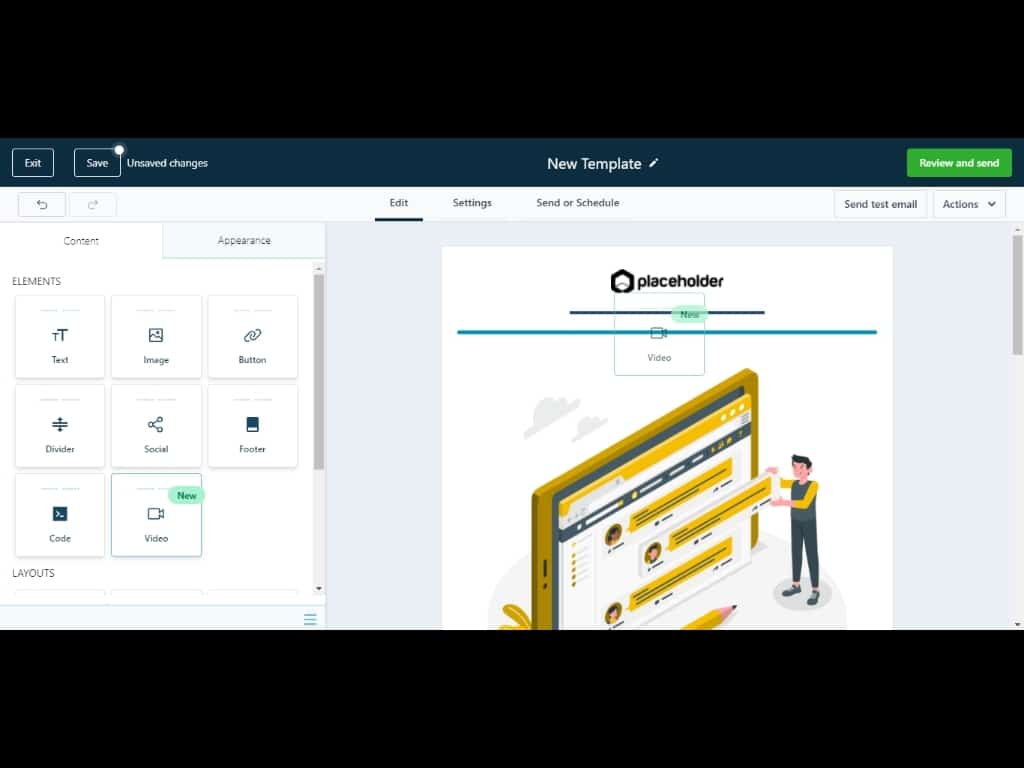Go to Send or Schedule tab

577,203
